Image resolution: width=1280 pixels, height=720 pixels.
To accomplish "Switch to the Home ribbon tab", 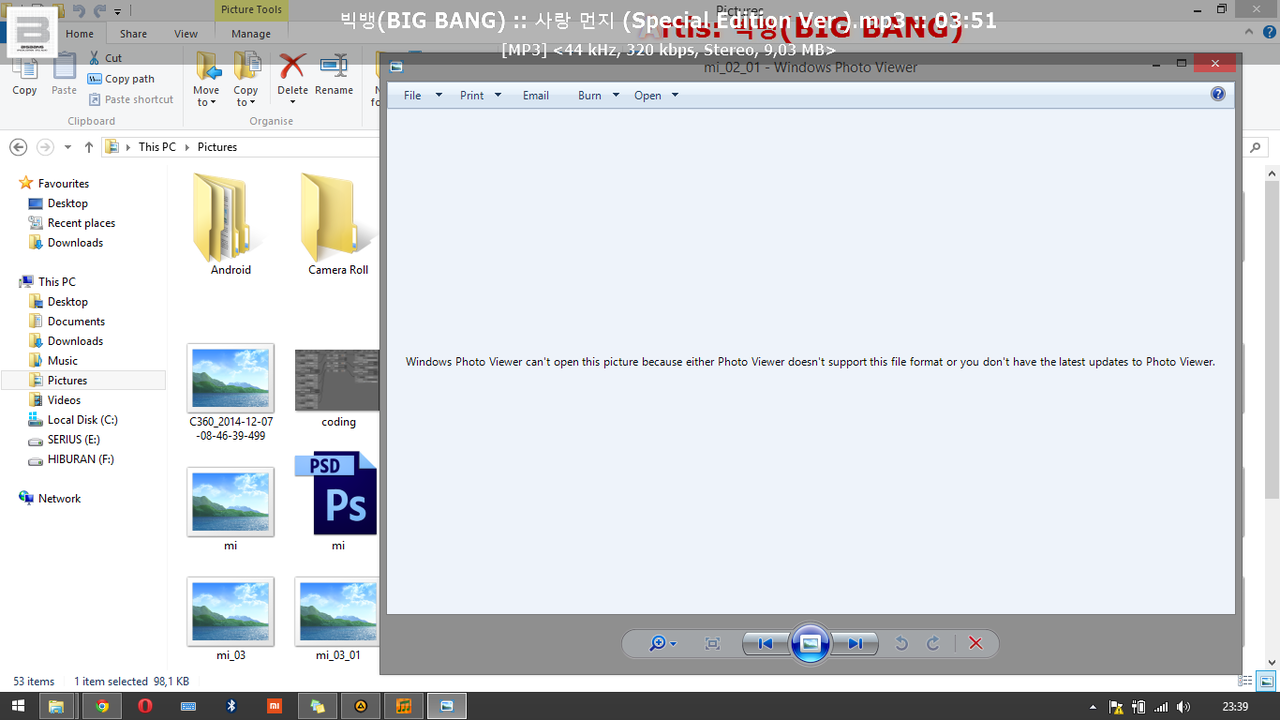I will tap(80, 34).
